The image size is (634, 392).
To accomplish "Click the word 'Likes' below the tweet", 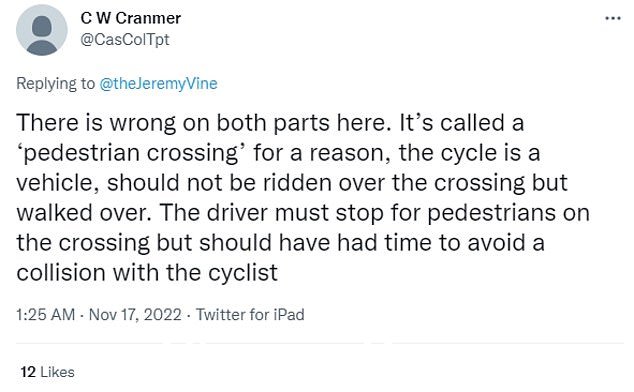I will click(x=58, y=372).
